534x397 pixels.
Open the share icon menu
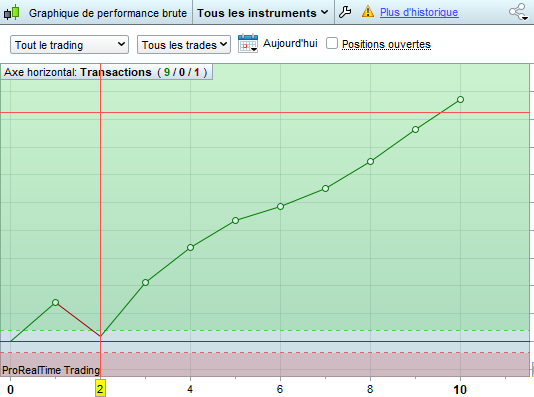tap(519, 12)
